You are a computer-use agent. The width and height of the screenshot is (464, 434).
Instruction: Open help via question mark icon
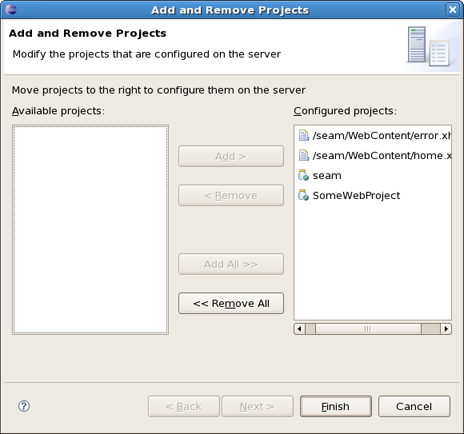click(x=24, y=406)
